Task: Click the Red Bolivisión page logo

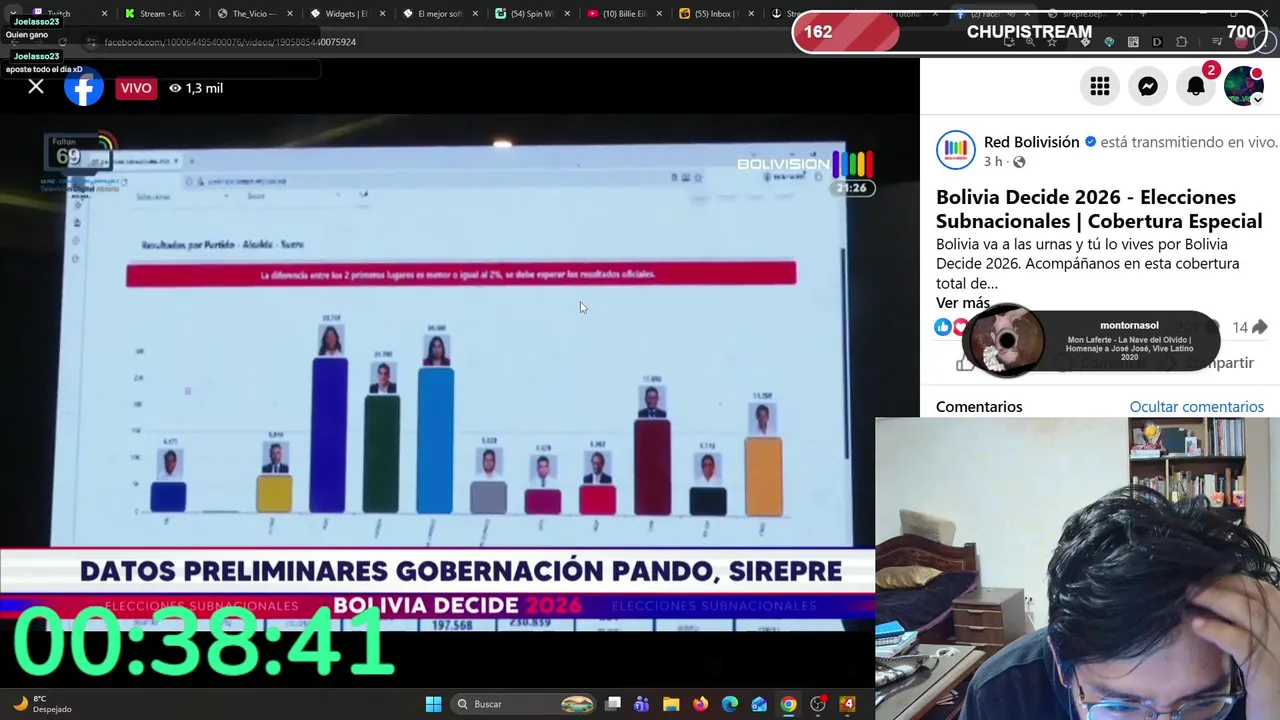Action: (955, 150)
